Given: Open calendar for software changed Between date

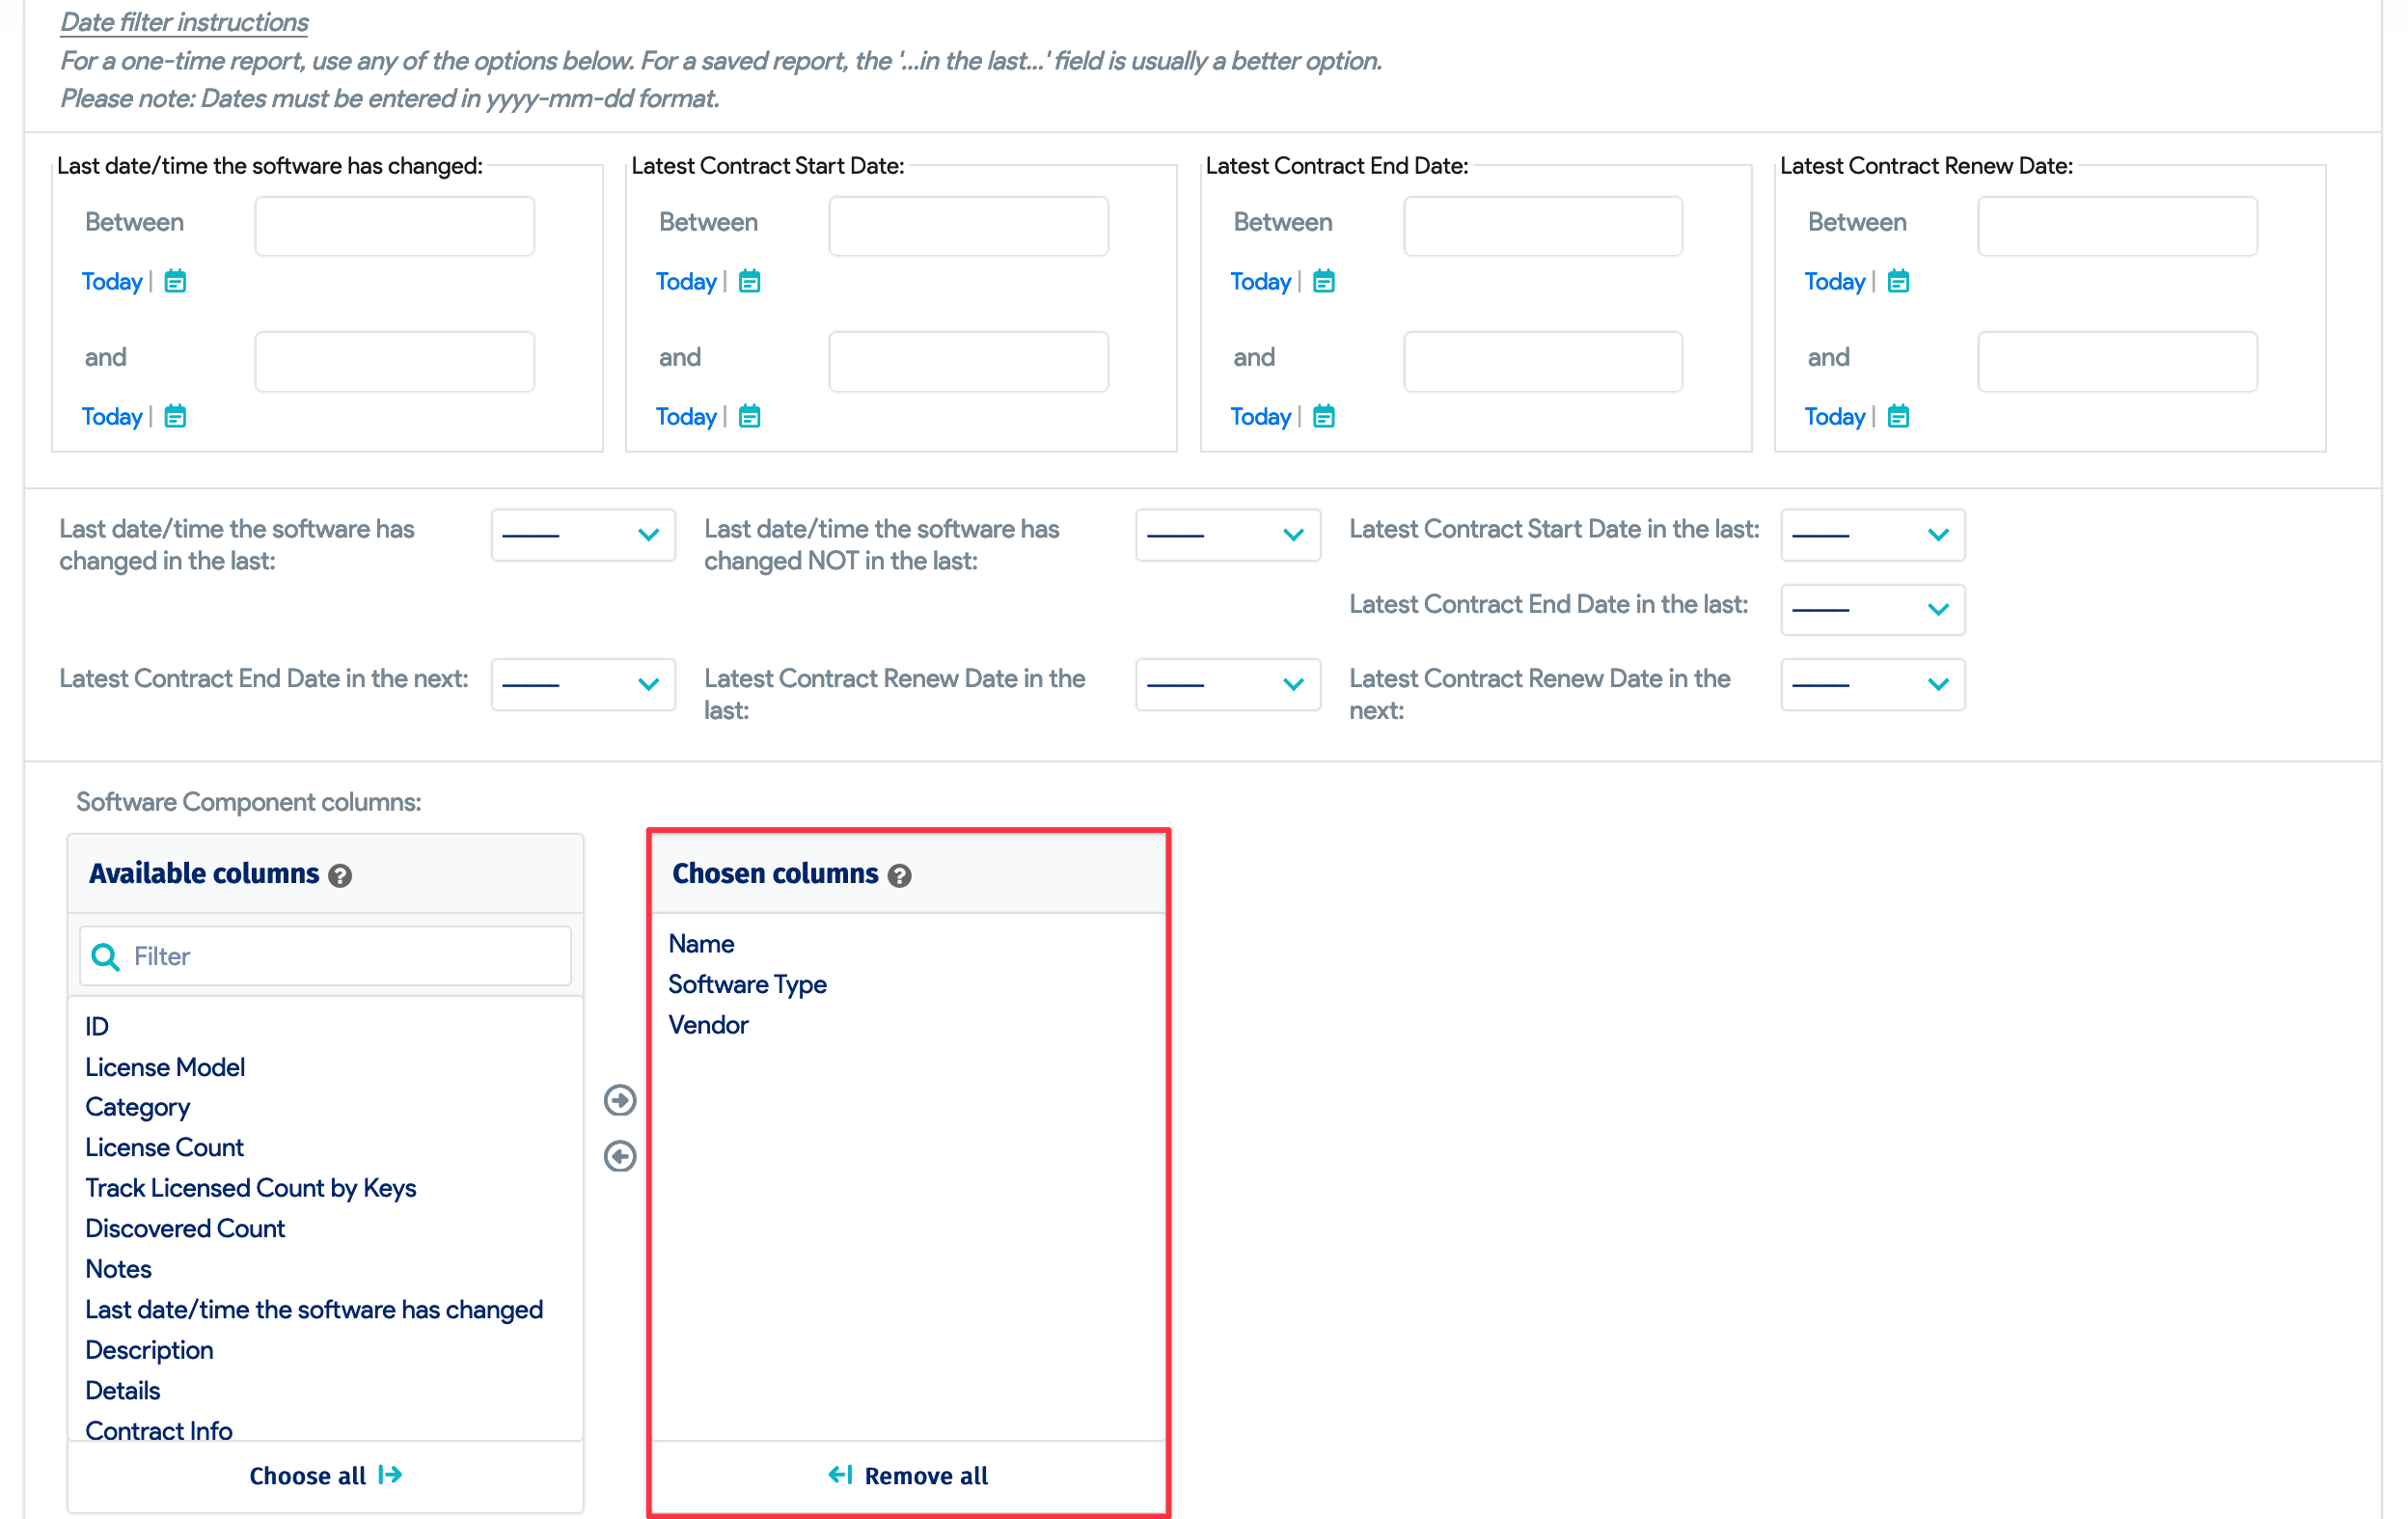Looking at the screenshot, I should pos(175,282).
